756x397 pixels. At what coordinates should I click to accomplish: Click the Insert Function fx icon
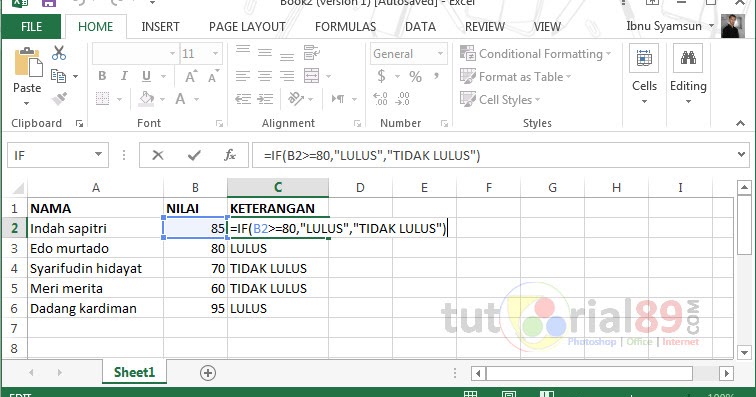(x=230, y=155)
